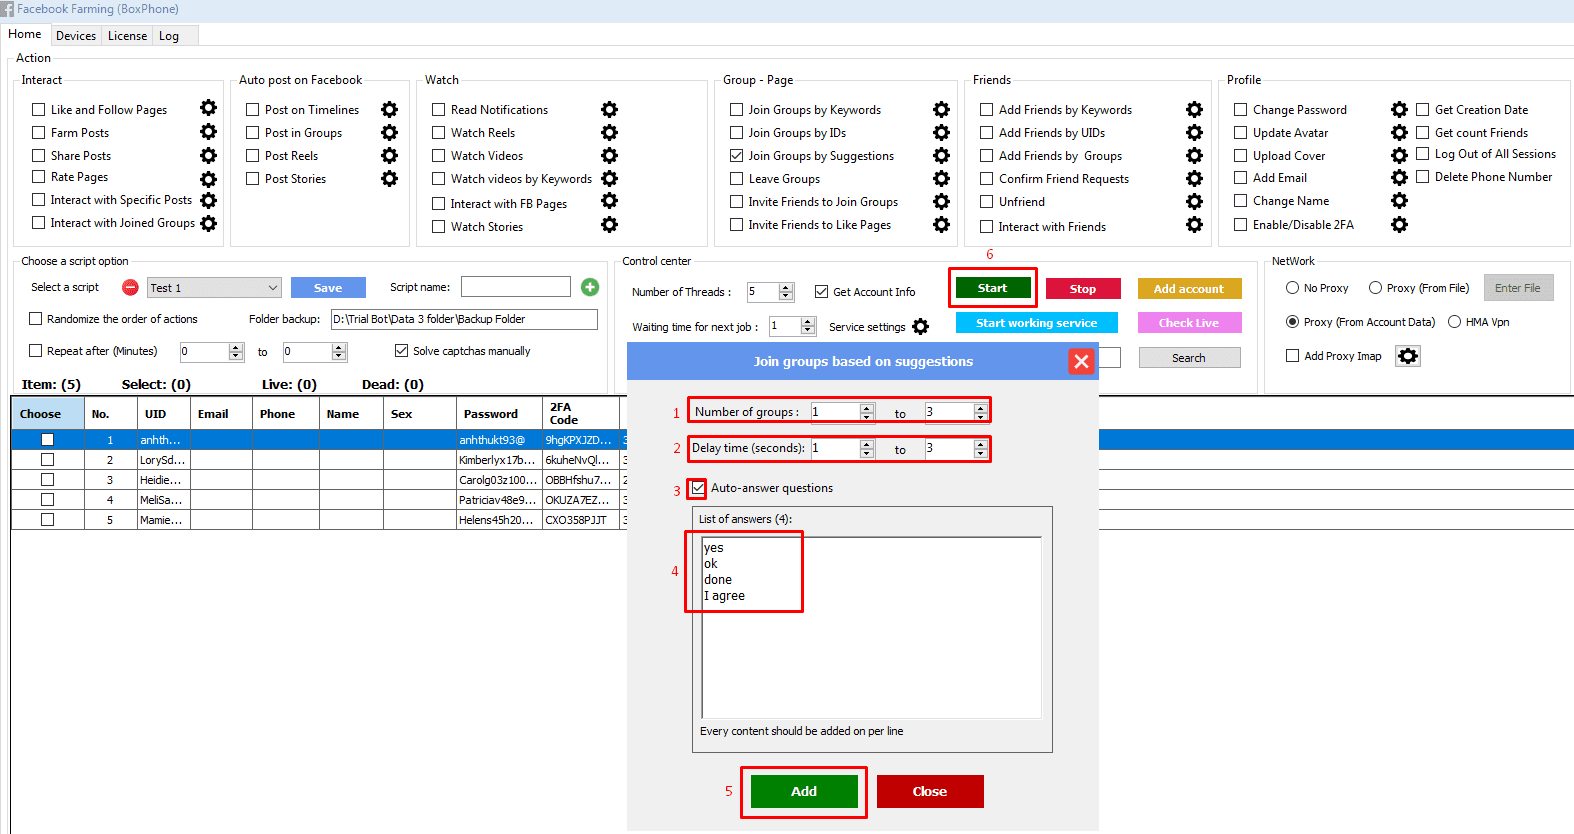Click the Add account button
The height and width of the screenshot is (834, 1574).
pos(1189,289)
